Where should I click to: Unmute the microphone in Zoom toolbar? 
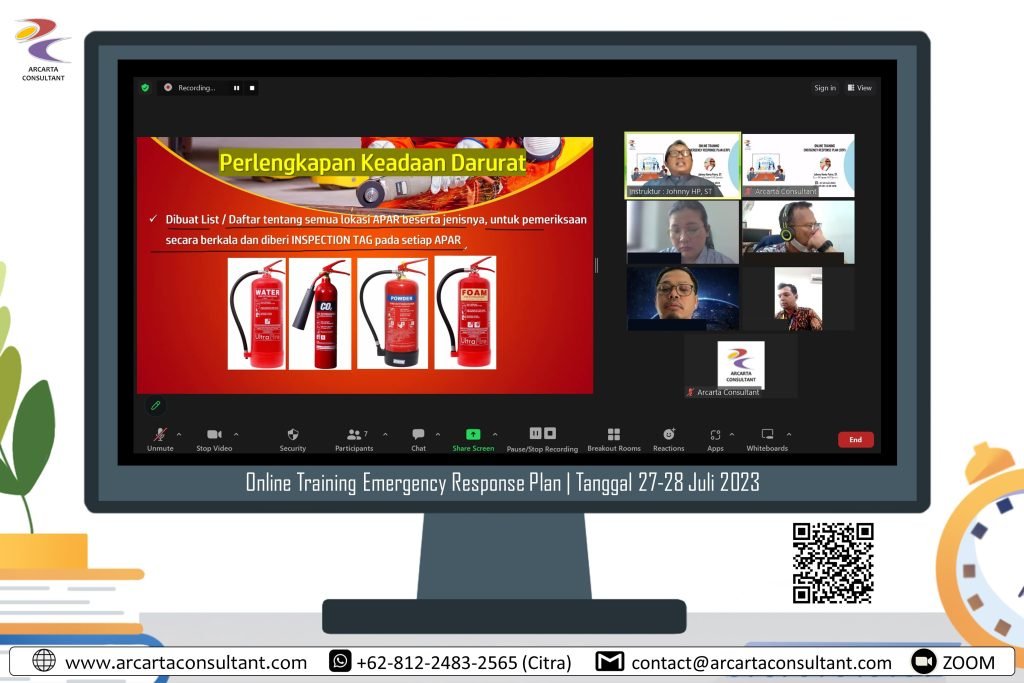click(160, 435)
